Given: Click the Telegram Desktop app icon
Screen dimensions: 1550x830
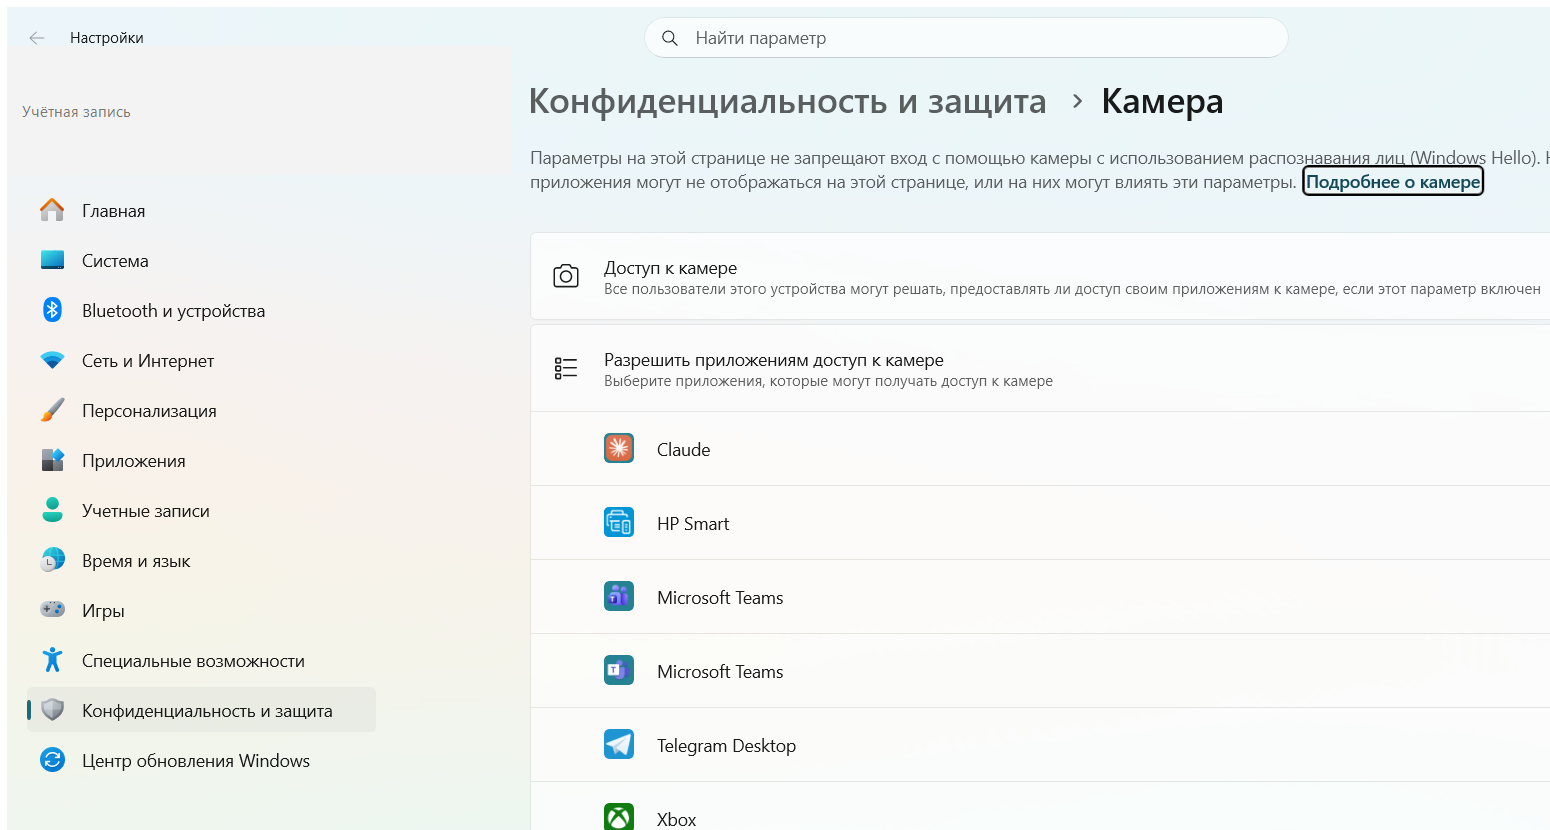Looking at the screenshot, I should pos(619,744).
